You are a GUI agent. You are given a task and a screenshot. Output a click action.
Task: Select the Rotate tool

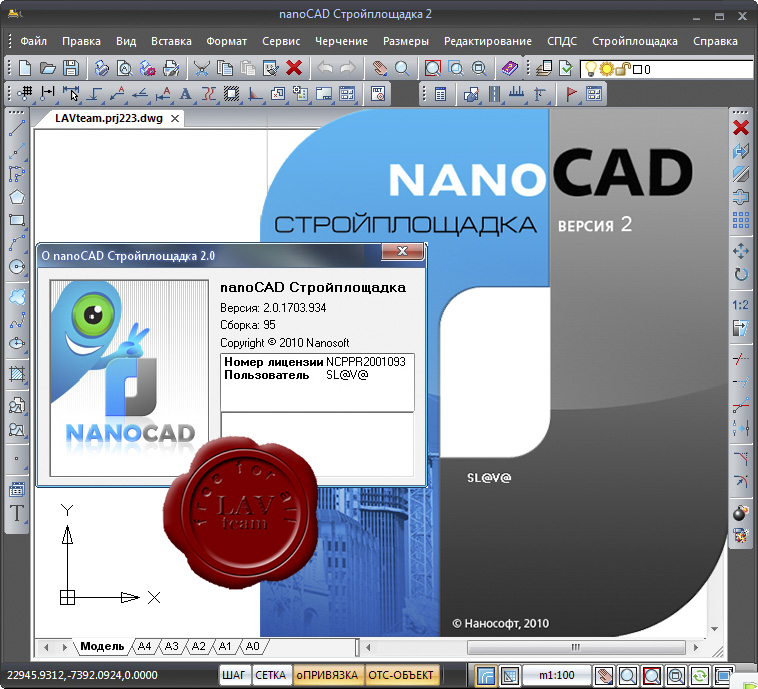point(740,274)
